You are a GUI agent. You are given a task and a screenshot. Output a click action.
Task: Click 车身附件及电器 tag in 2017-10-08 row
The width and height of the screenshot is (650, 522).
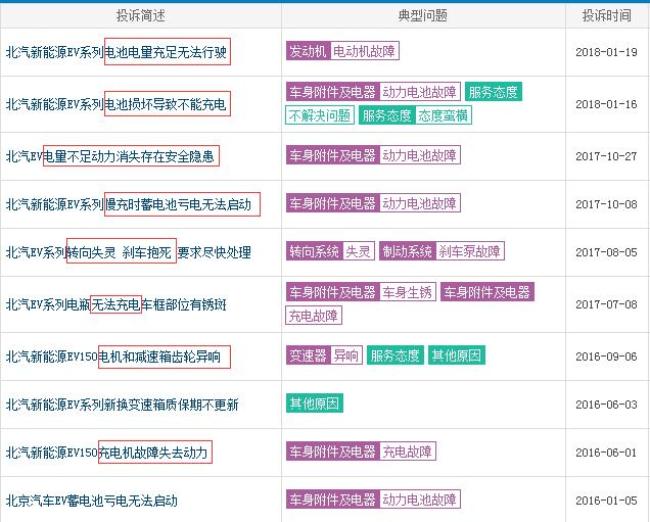point(332,203)
